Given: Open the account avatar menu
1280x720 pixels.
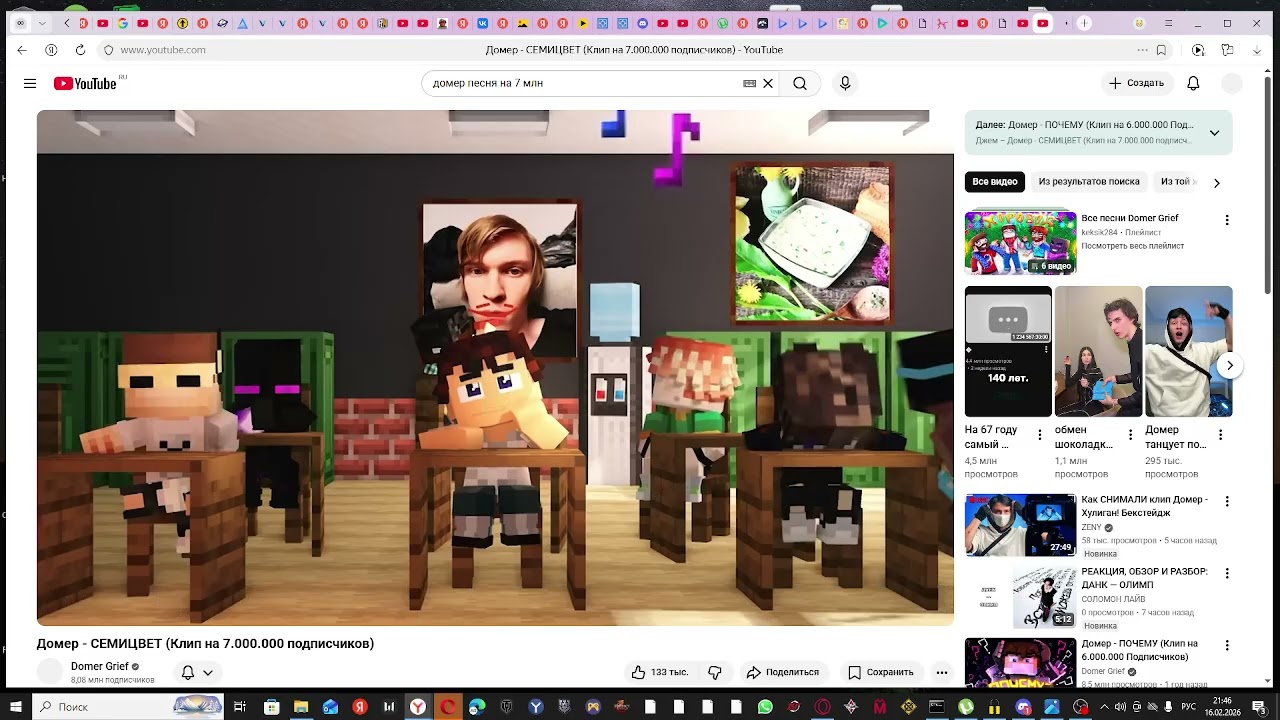Looking at the screenshot, I should pos(1232,83).
